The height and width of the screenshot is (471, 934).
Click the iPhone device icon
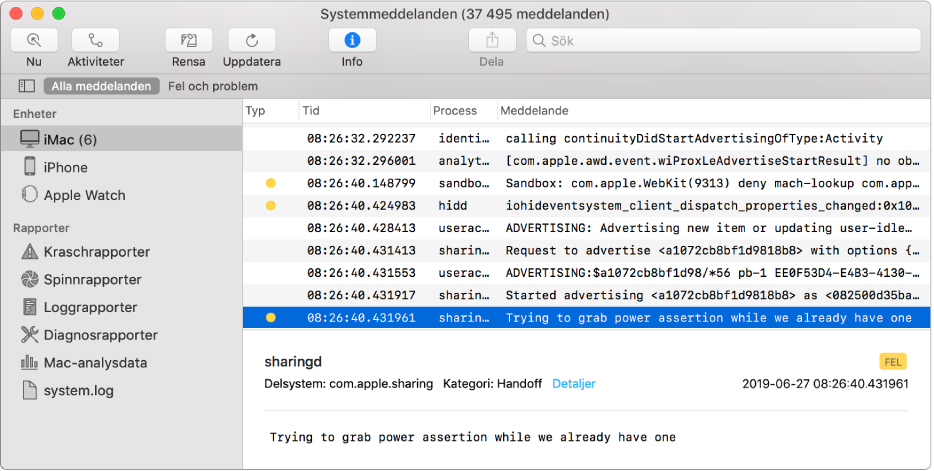[29, 166]
